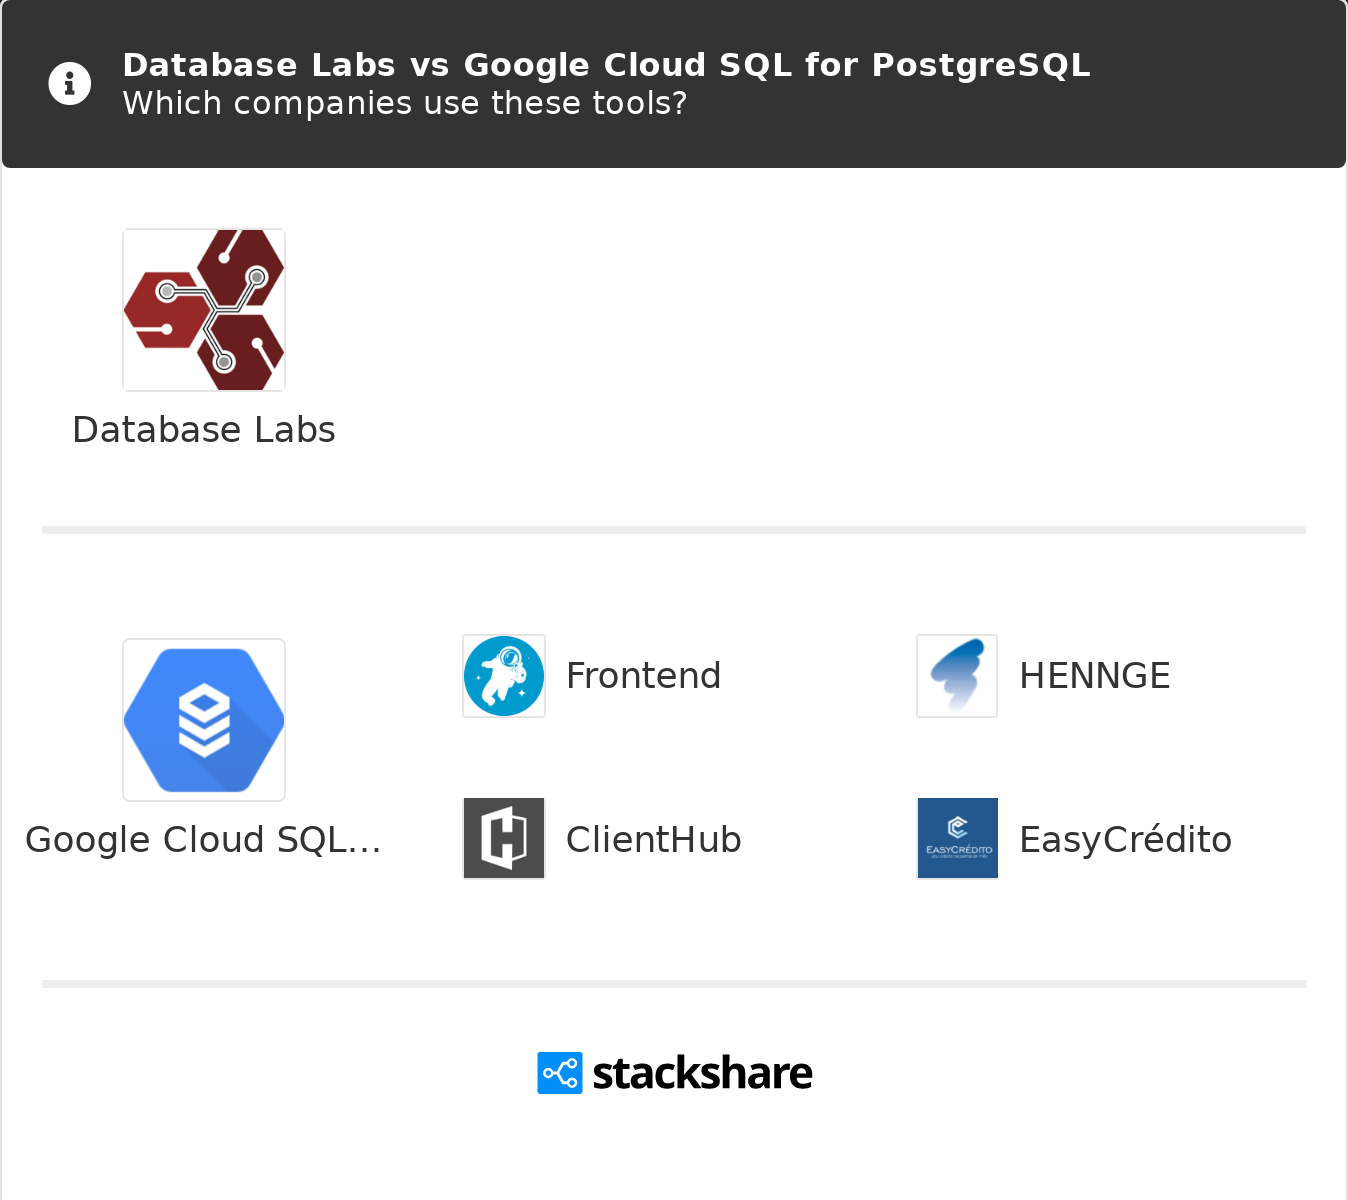
Task: Click the divider line above the StackShare footer
Action: click(x=674, y=984)
